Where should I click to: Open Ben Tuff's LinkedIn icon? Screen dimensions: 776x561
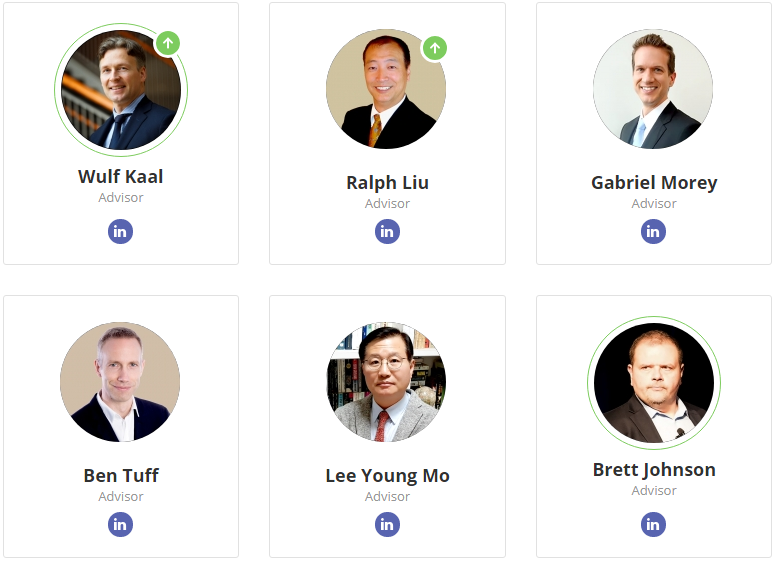(x=120, y=524)
